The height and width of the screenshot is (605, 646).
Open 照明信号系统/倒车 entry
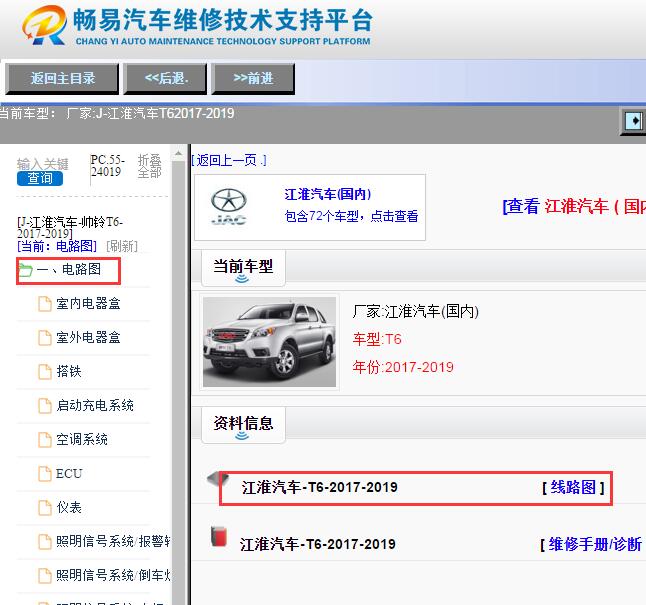(x=113, y=575)
